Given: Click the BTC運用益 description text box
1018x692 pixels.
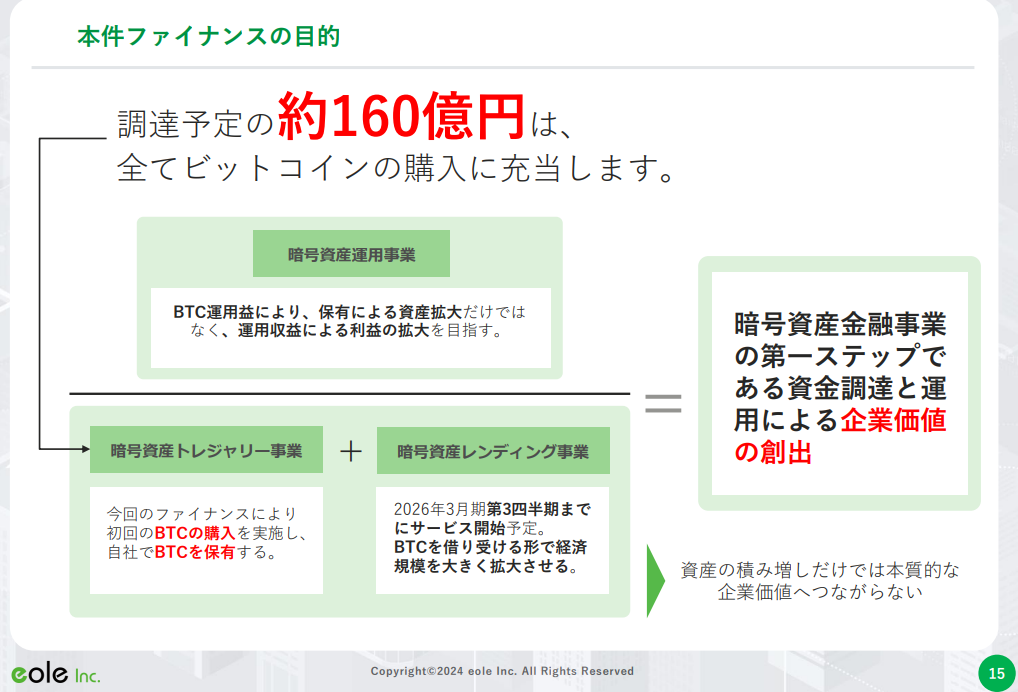Looking at the screenshot, I should [x=350, y=322].
